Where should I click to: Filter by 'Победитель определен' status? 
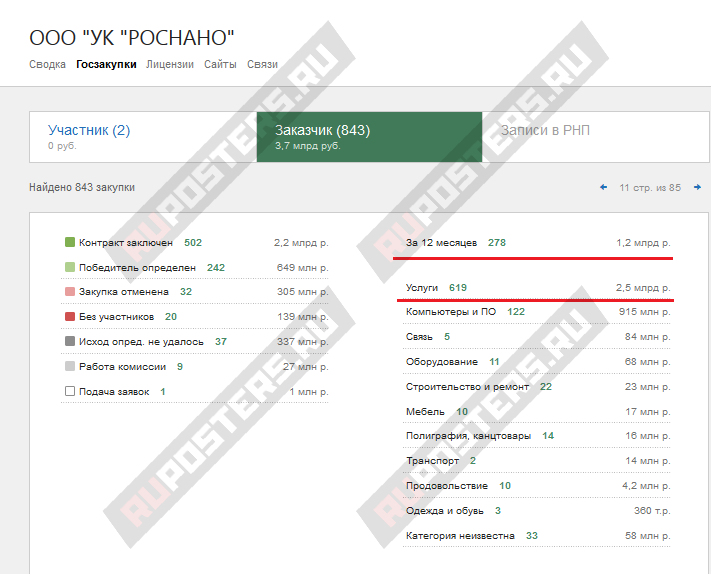click(x=137, y=268)
